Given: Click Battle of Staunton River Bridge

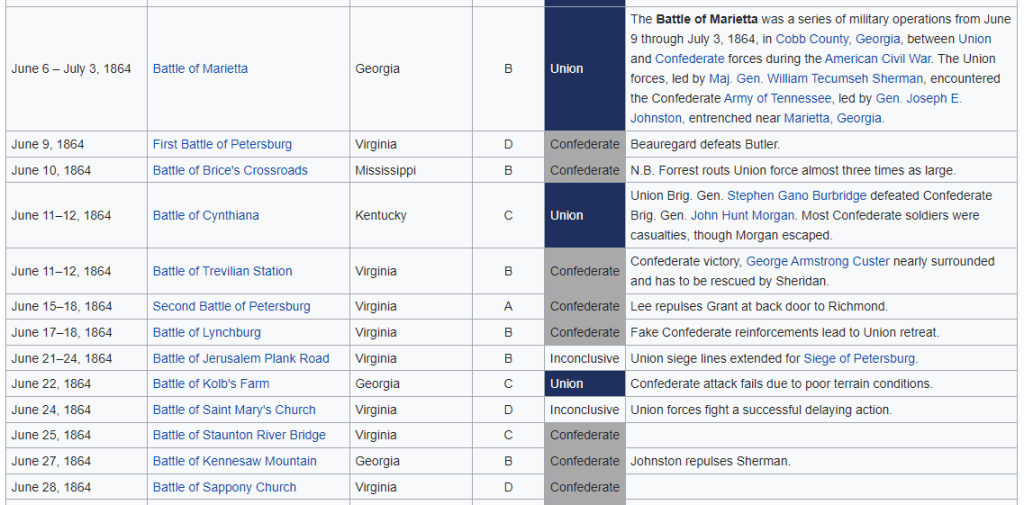Looking at the screenshot, I should pyautogui.click(x=239, y=435).
